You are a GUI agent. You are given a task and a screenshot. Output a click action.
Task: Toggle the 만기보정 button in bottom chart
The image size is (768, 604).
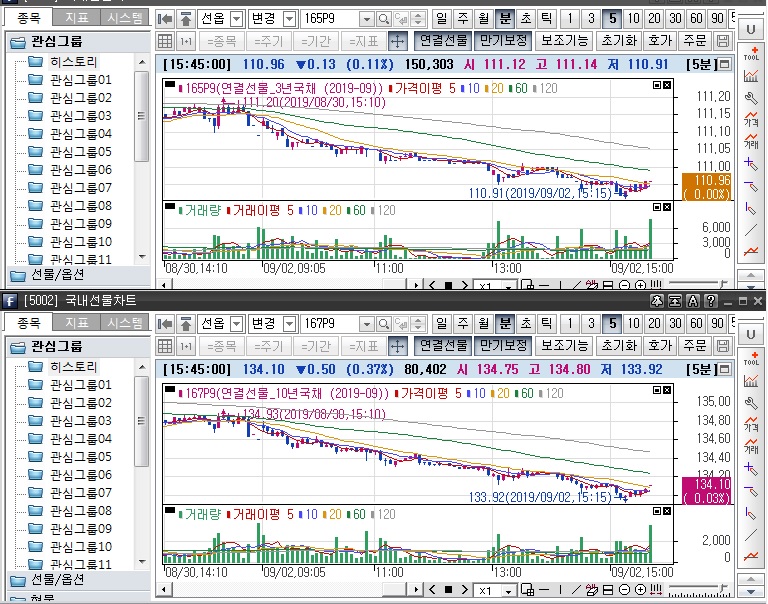[x=502, y=346]
